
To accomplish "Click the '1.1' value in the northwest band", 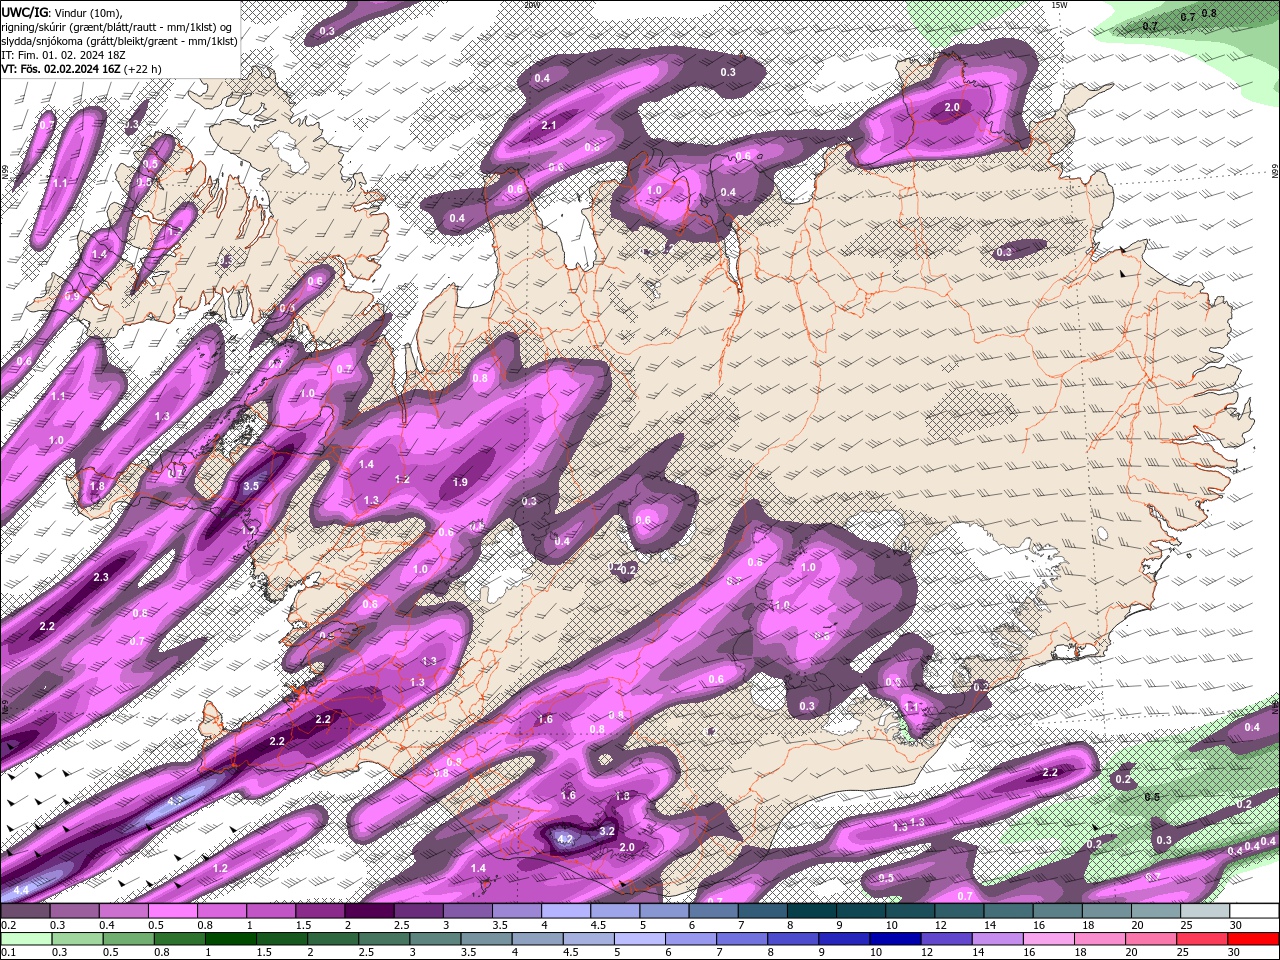I will point(60,183).
